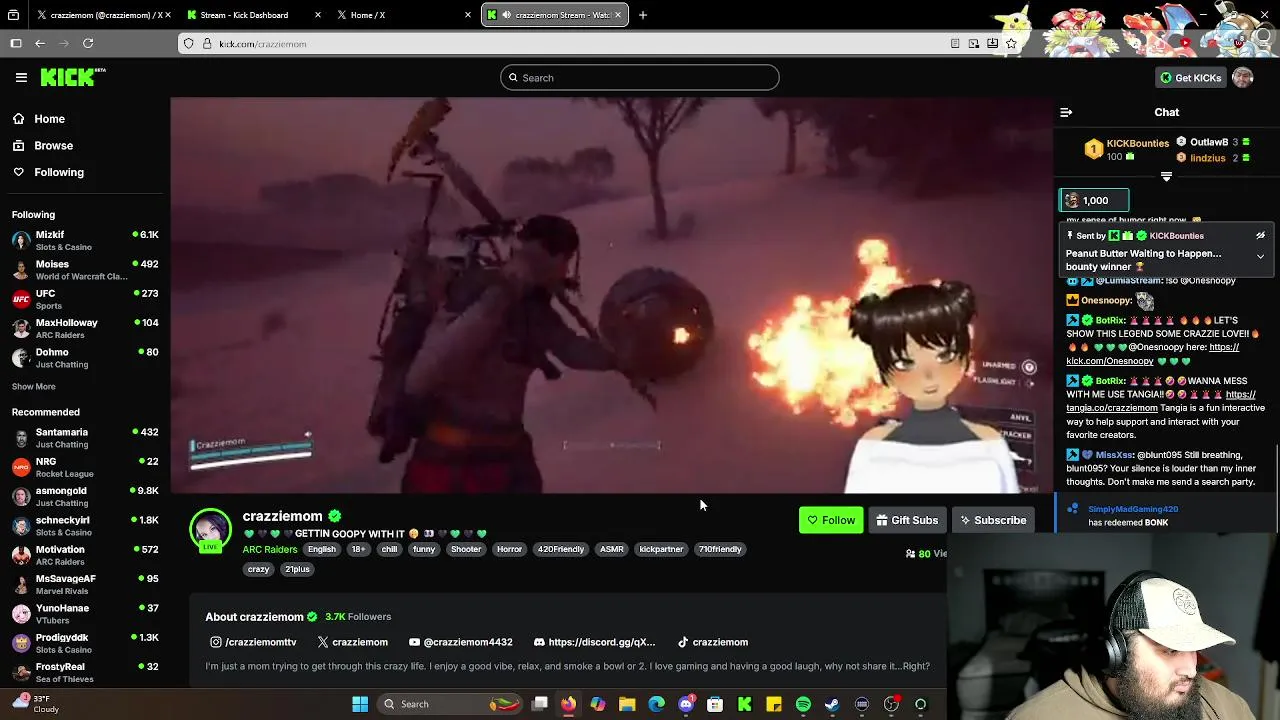Open Steam from the taskbar

(832, 704)
